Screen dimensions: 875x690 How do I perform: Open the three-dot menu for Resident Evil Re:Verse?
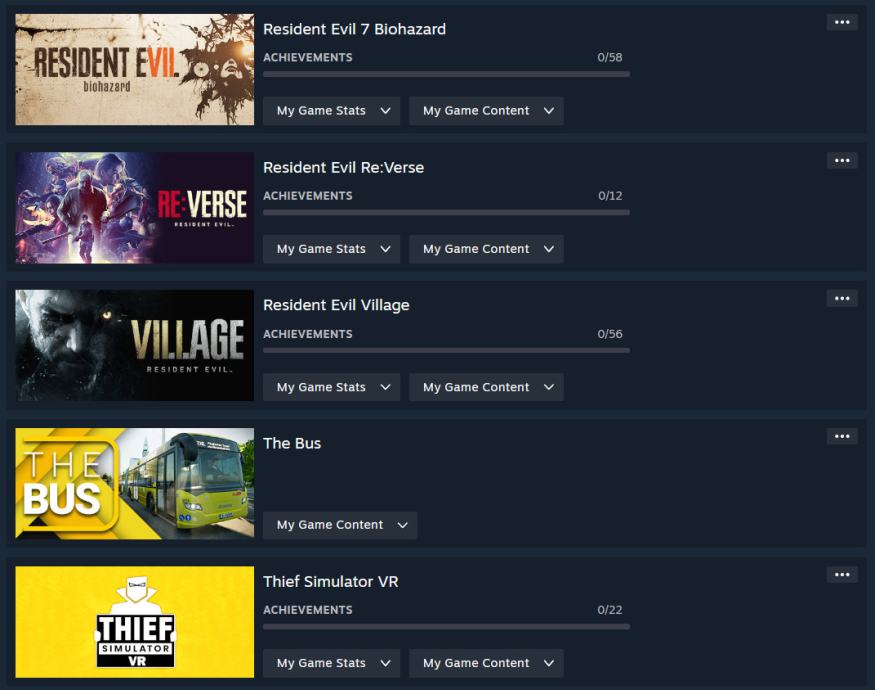[x=842, y=161]
